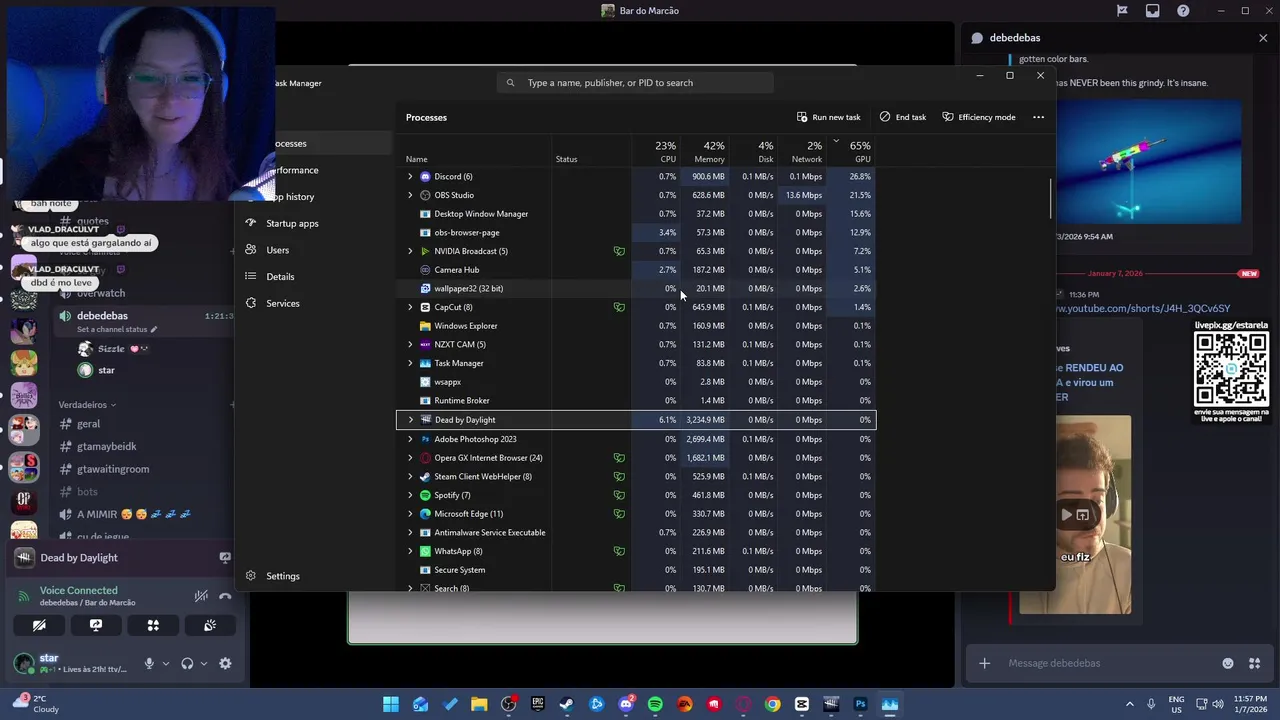
Task: Play the embedded YouTube short video
Action: [1066, 515]
